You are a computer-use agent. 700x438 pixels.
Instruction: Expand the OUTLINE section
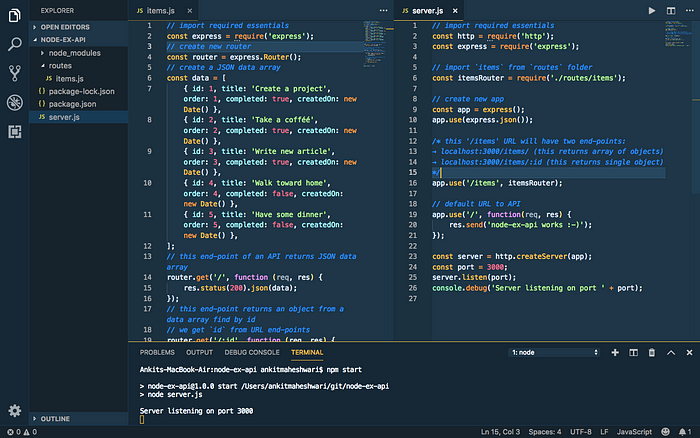[x=79, y=419]
